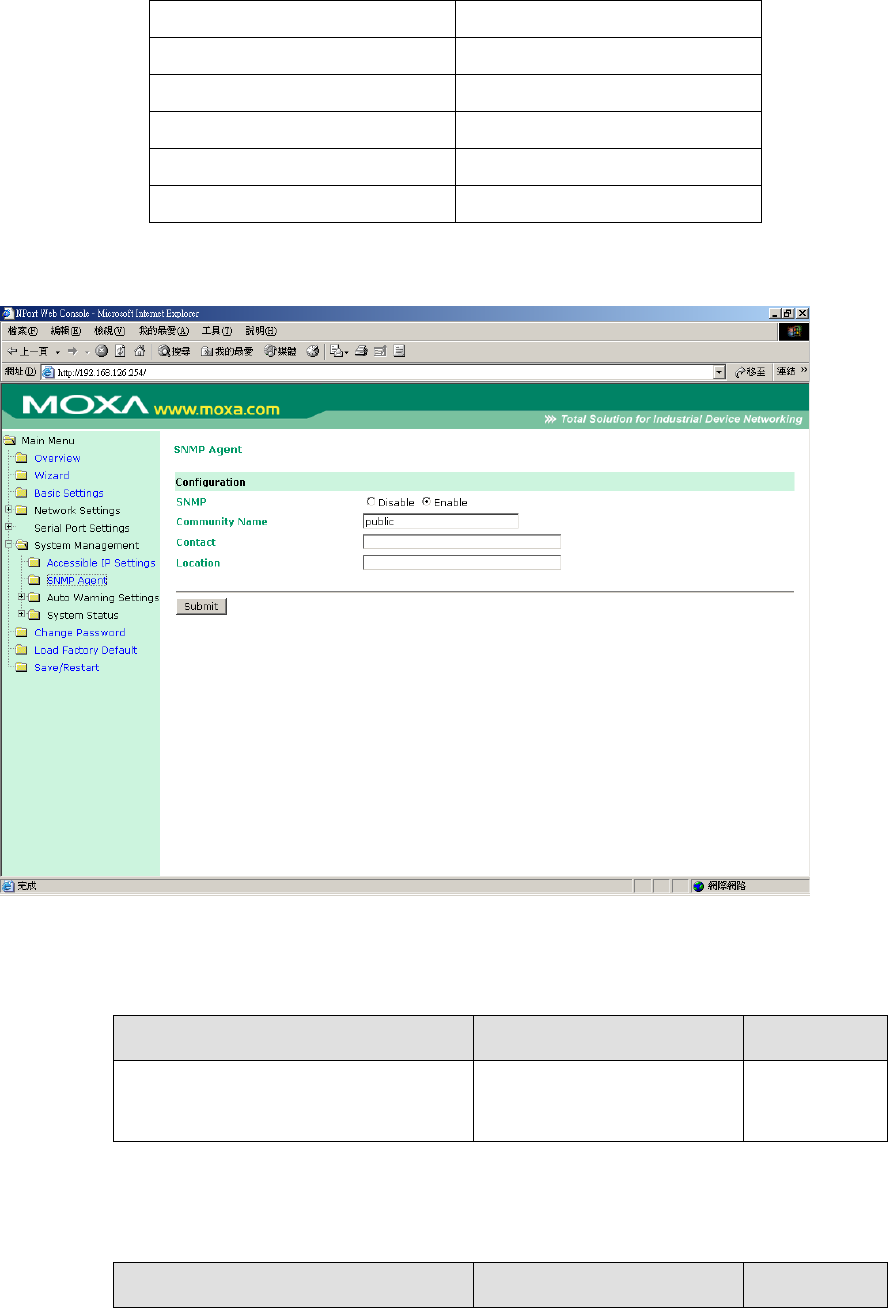Click the www.moxa.com banner text
Viewport: 888px width, 1308px height.
point(216,409)
